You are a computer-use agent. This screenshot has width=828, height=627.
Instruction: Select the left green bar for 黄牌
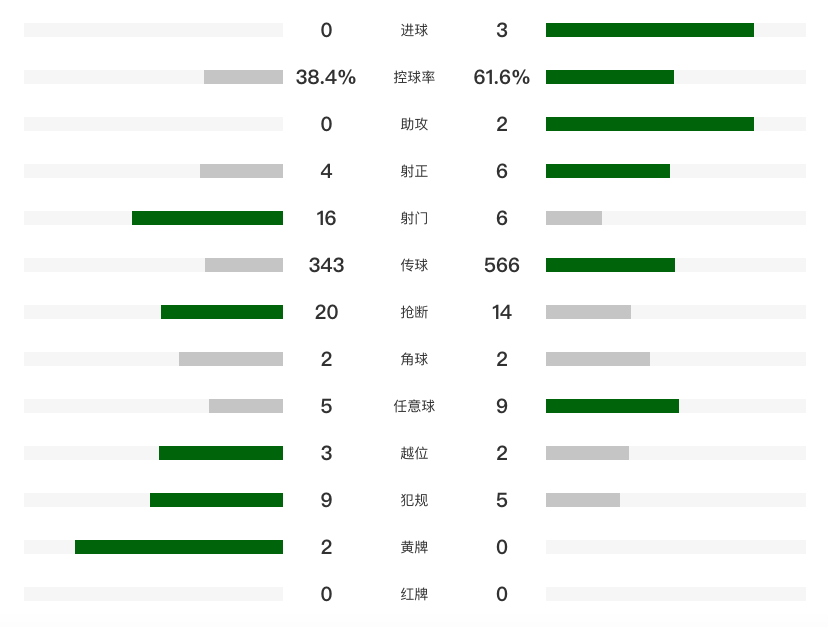click(179, 547)
